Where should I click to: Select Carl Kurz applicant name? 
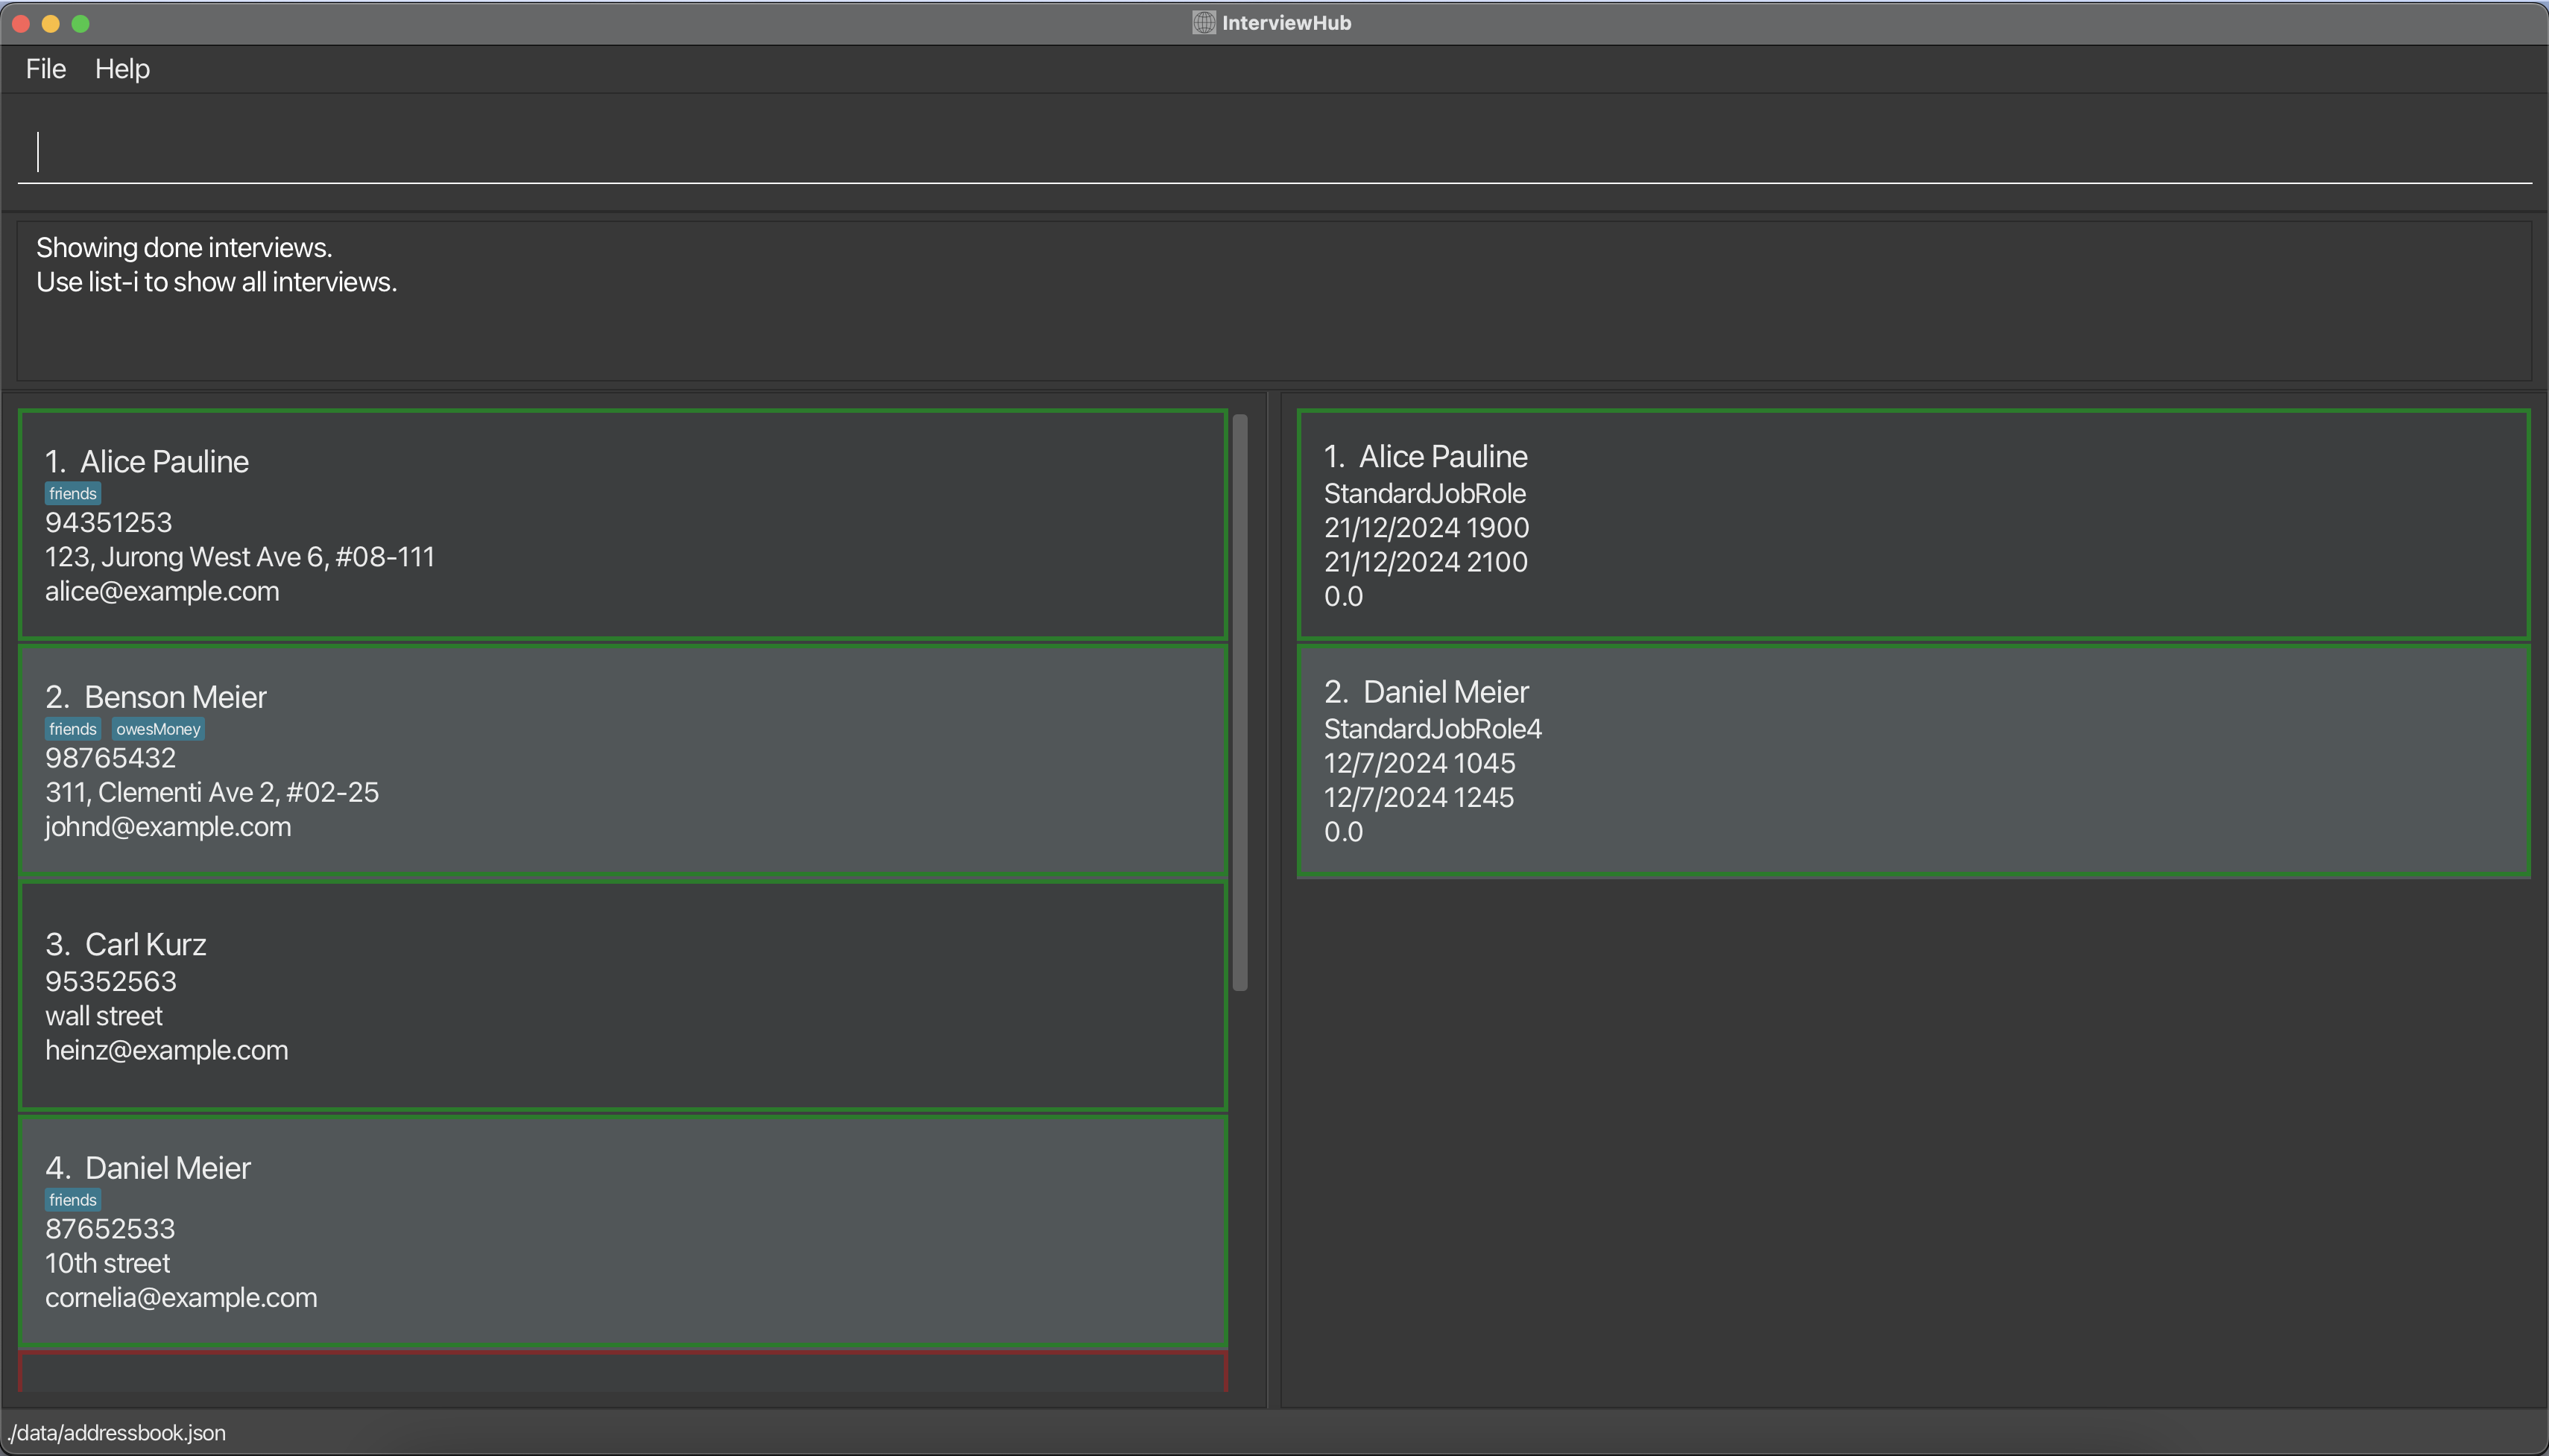pyautogui.click(x=145, y=944)
